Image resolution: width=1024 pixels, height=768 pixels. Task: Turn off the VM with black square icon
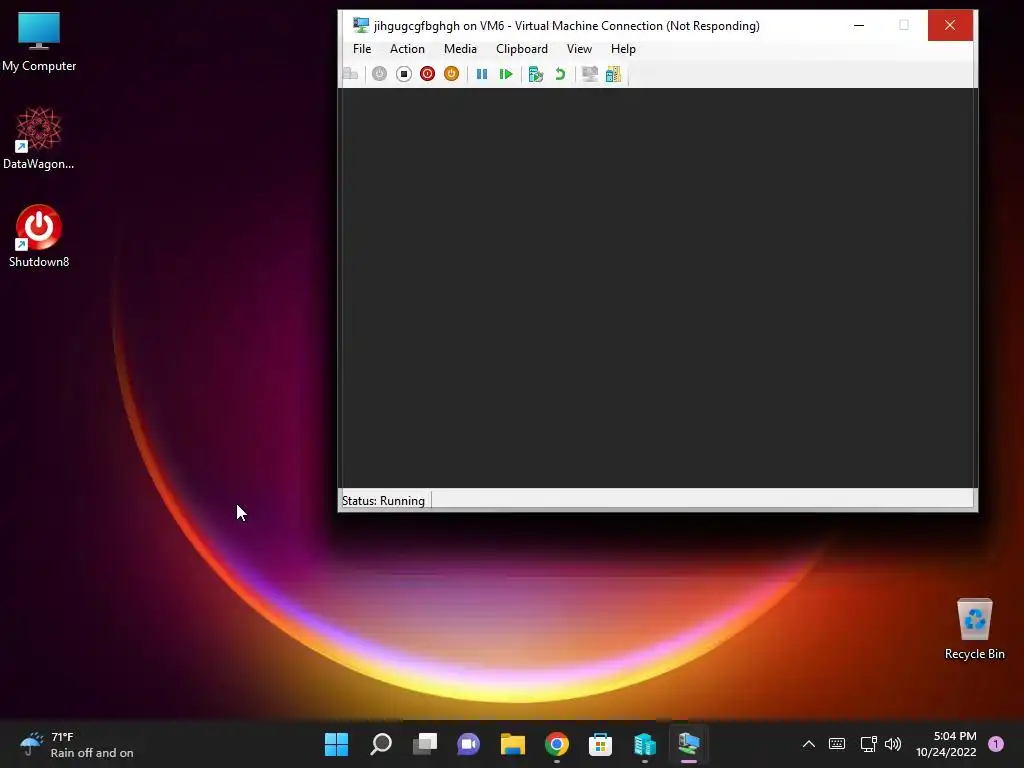[x=404, y=74]
